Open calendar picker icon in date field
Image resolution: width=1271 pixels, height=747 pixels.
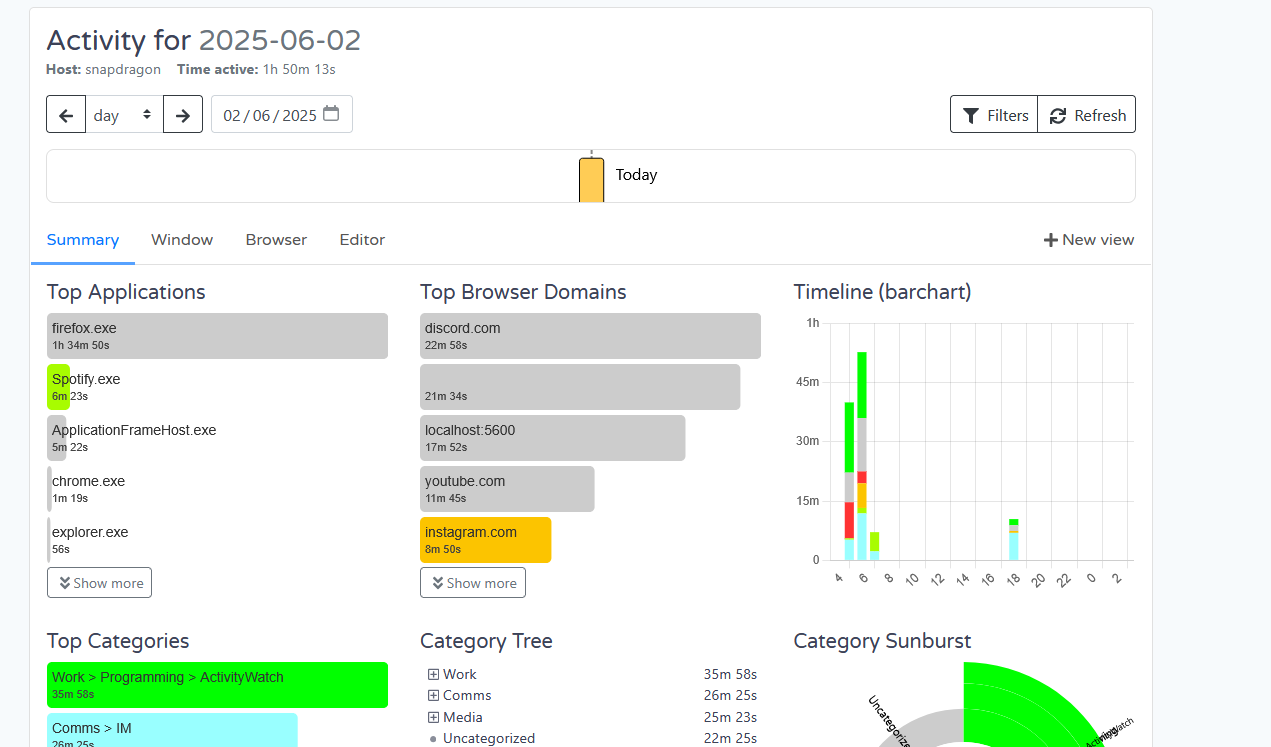coord(331,114)
